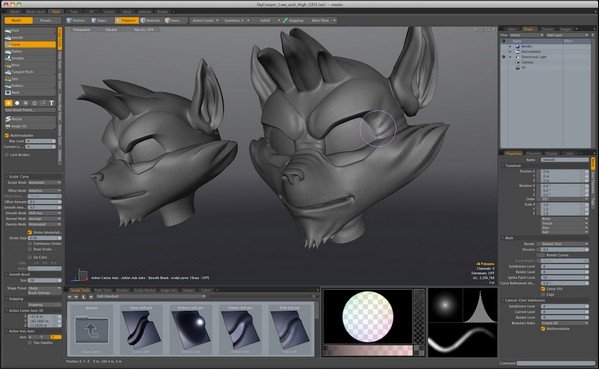Choose the text brush T icon

(52, 103)
